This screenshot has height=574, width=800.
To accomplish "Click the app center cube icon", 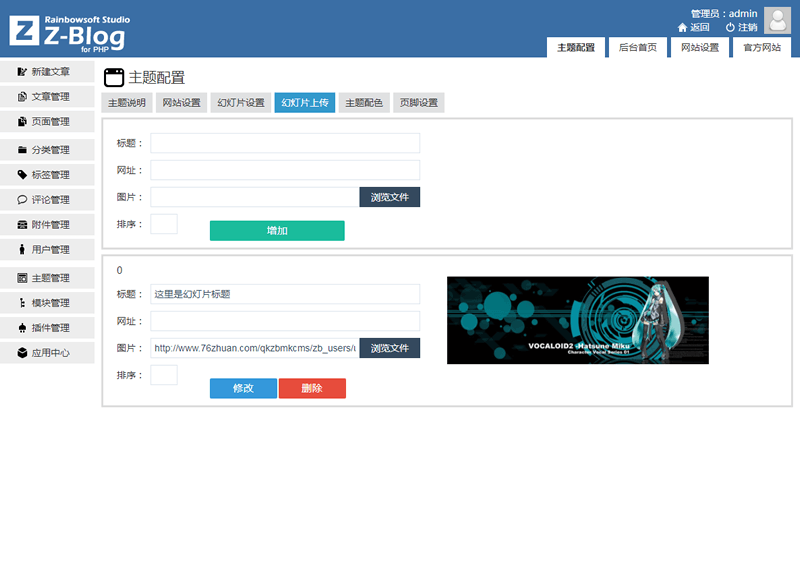I will (22, 353).
